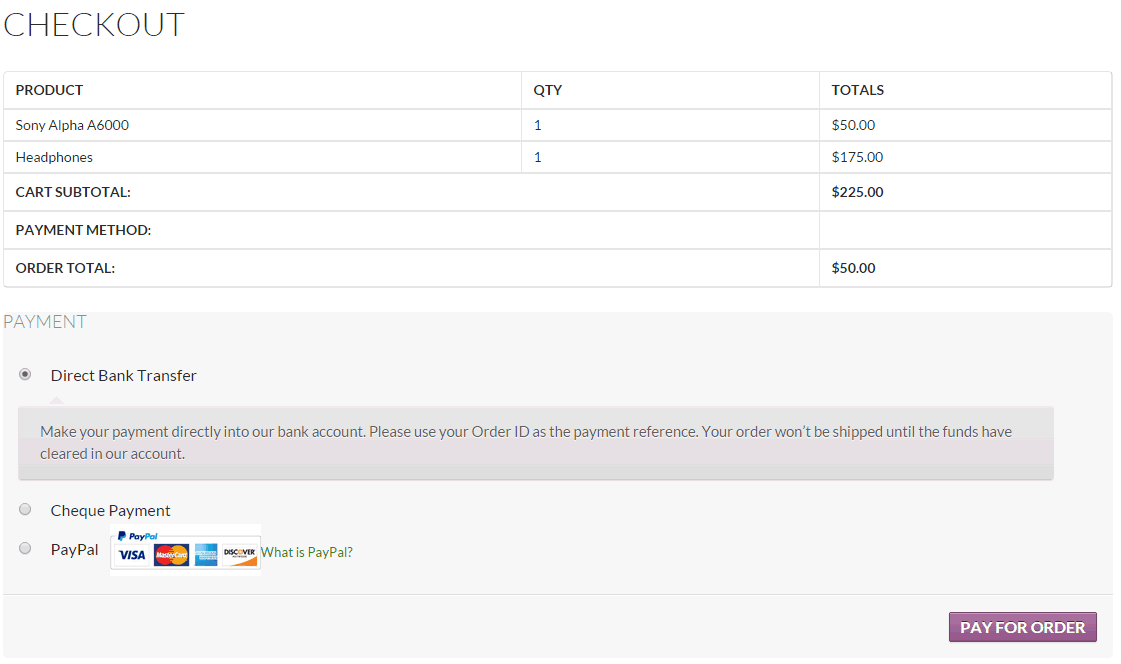The image size is (1121, 664).
Task: Choose the Cheque Payment radio button
Action: (x=25, y=509)
